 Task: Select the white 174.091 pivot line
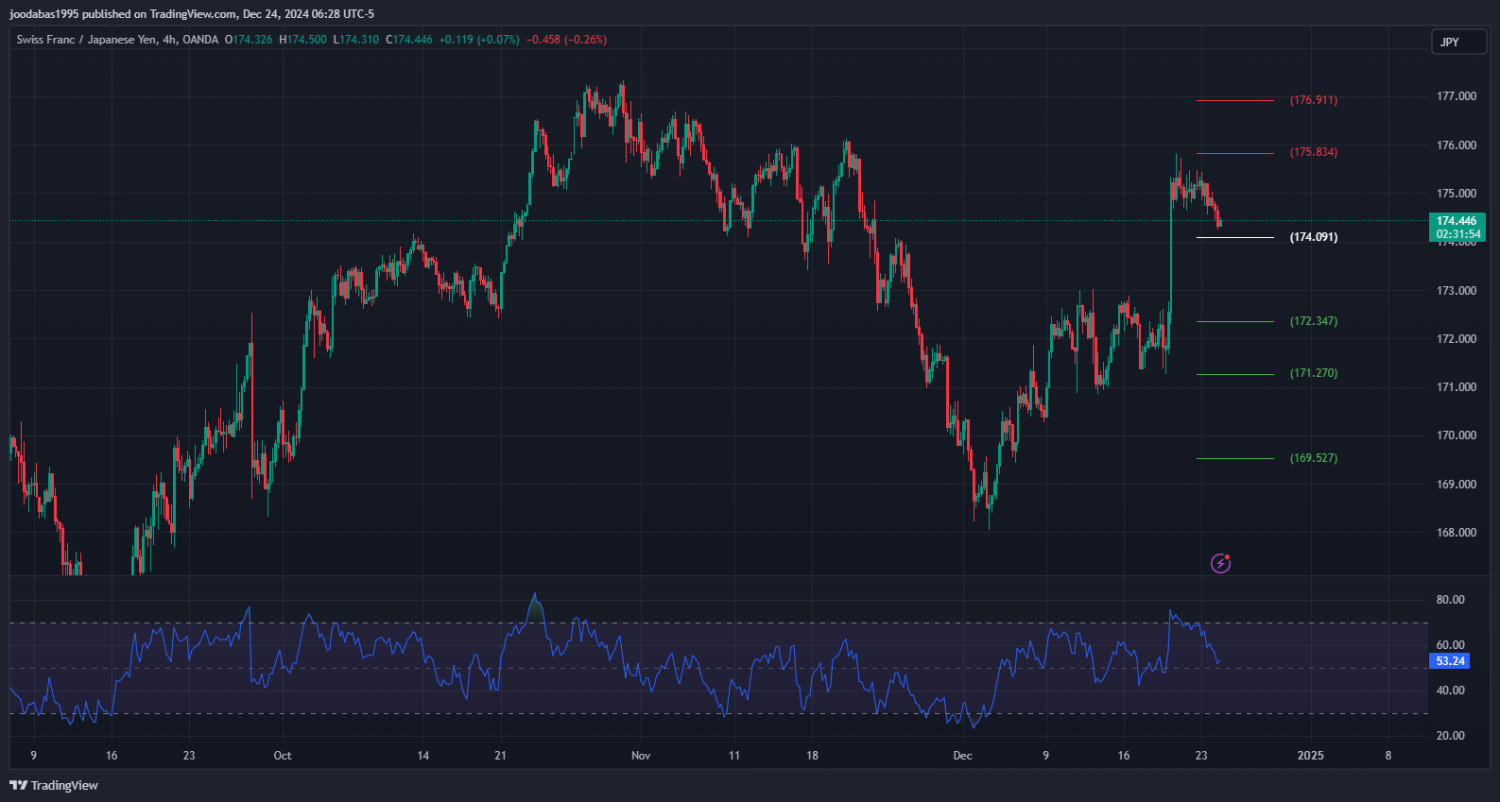click(1235, 237)
